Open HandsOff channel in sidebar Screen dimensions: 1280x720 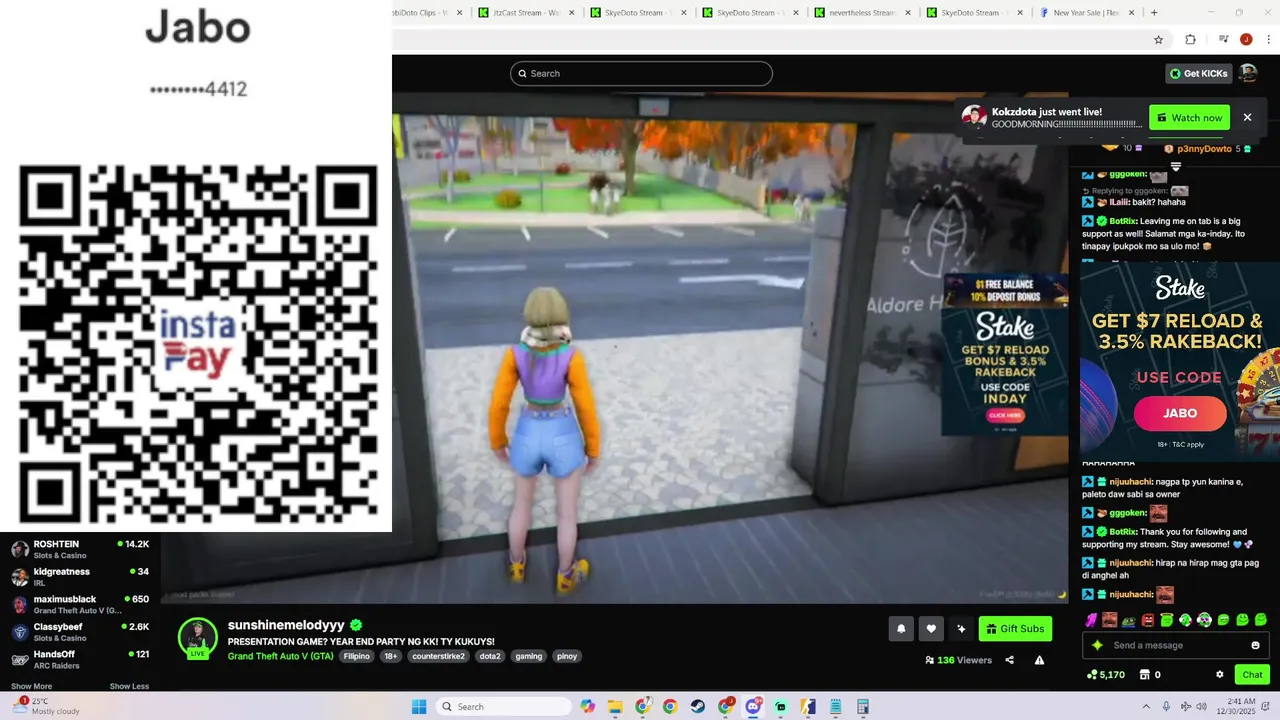80,659
